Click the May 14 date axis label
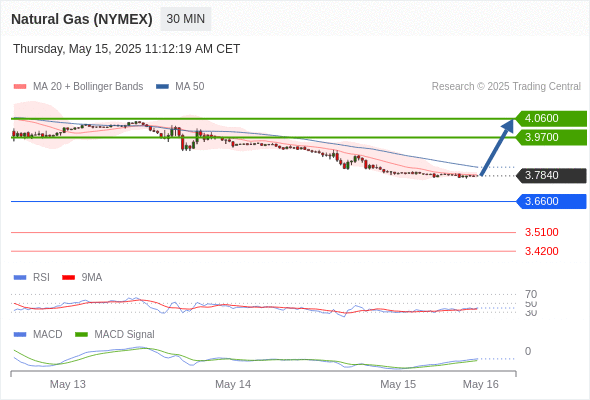Viewport: 590px width, 400px height. tap(233, 384)
